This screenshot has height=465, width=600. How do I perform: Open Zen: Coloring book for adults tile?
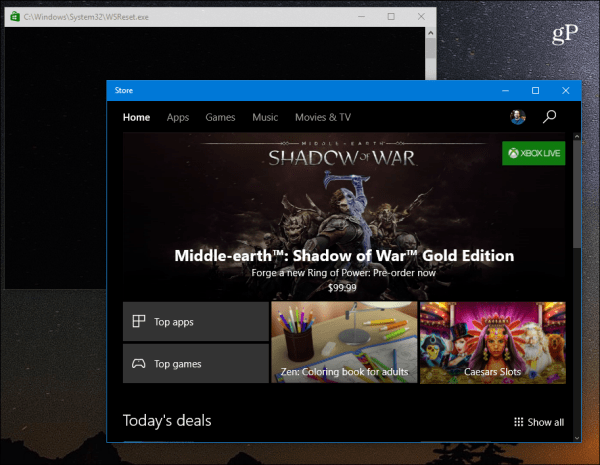(344, 343)
